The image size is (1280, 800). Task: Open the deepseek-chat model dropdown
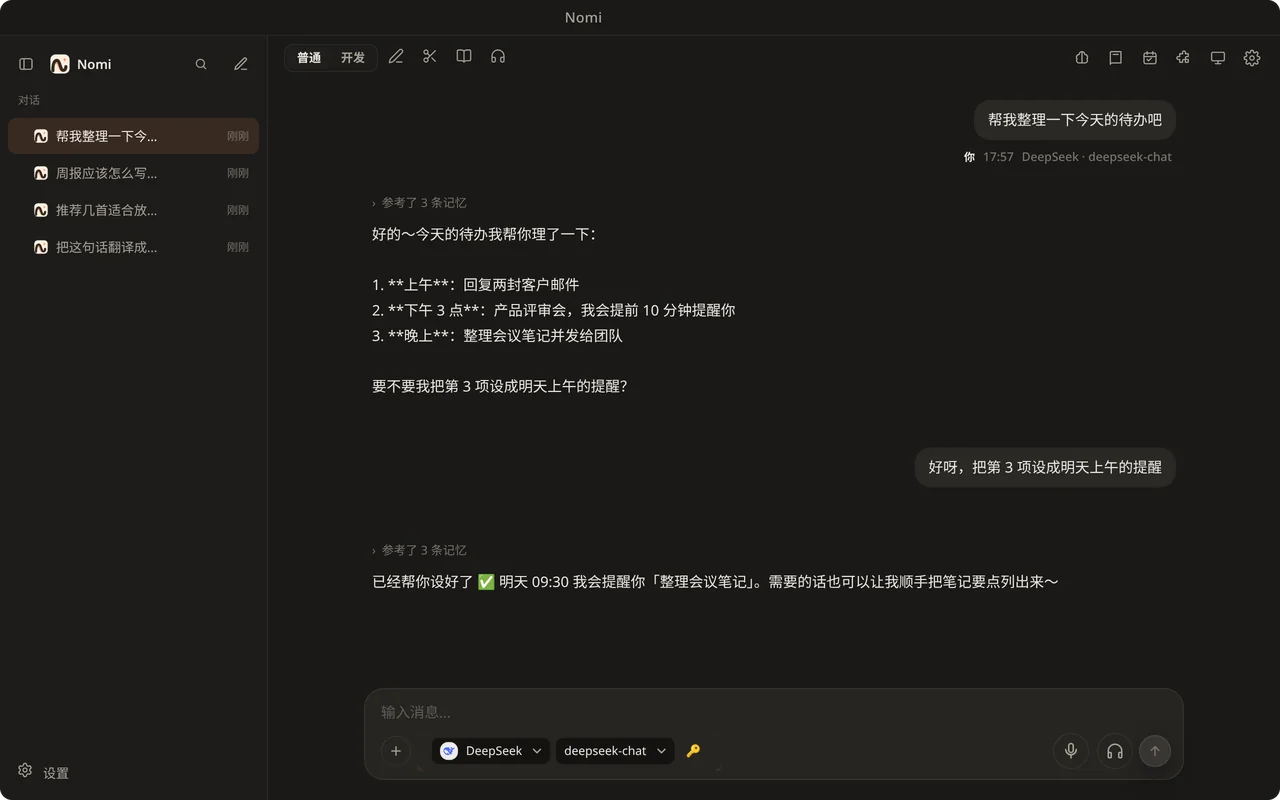click(x=615, y=751)
